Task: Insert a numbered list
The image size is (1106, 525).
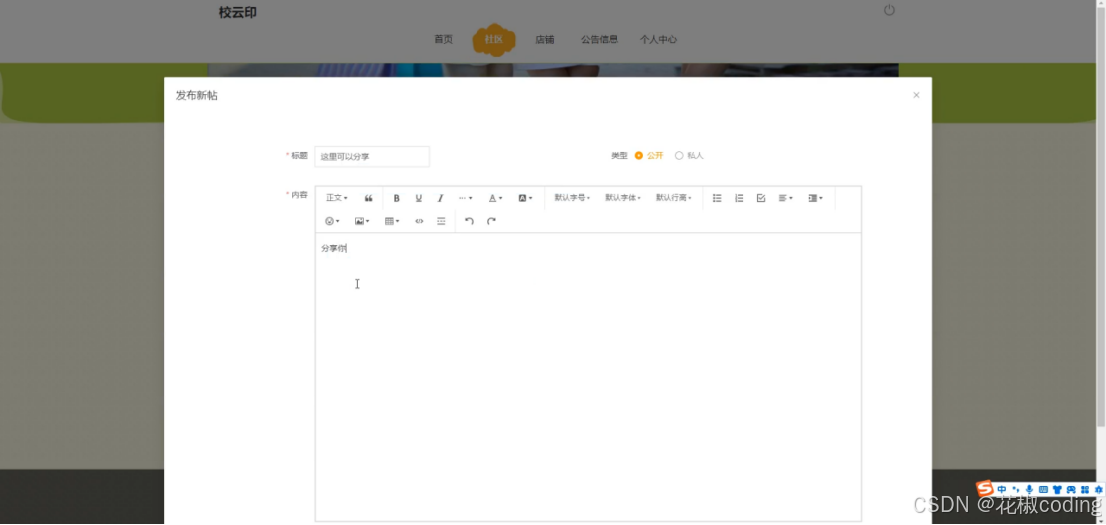Action: click(739, 198)
